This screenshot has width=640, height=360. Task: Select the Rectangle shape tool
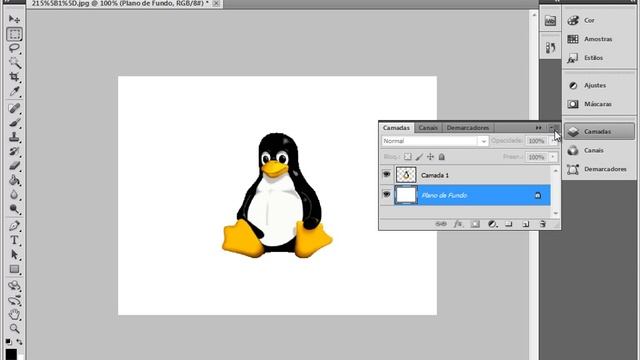tap(14, 269)
